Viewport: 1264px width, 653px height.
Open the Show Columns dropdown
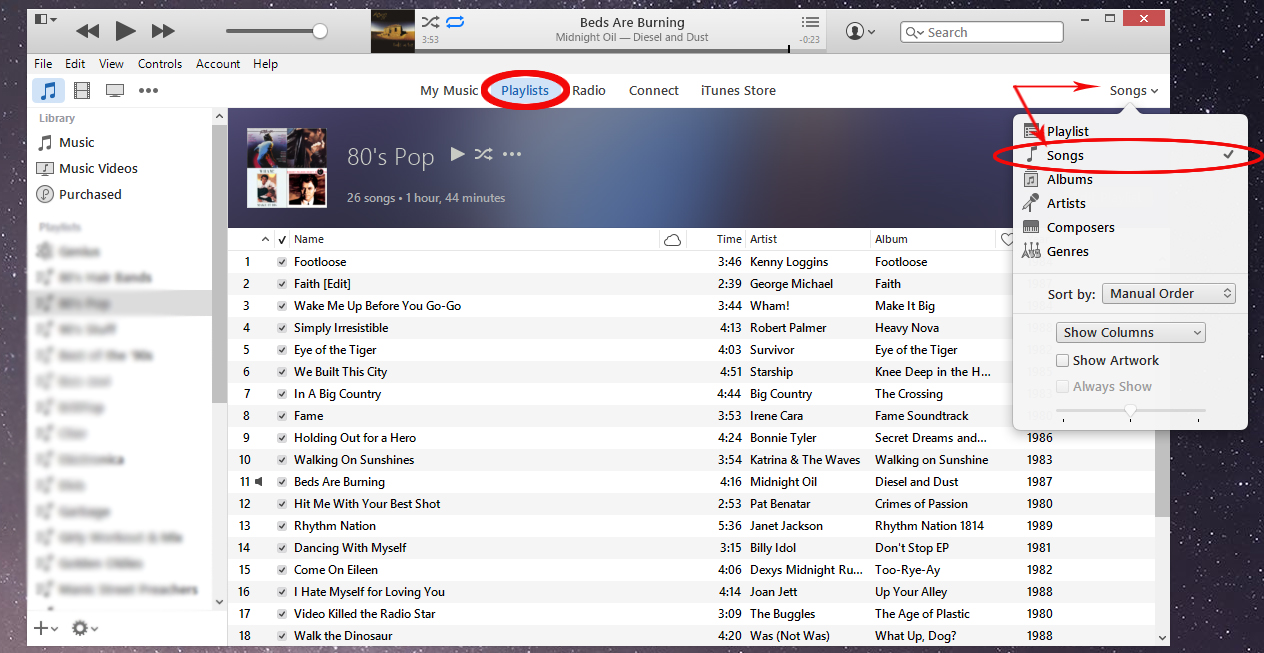click(x=1131, y=332)
